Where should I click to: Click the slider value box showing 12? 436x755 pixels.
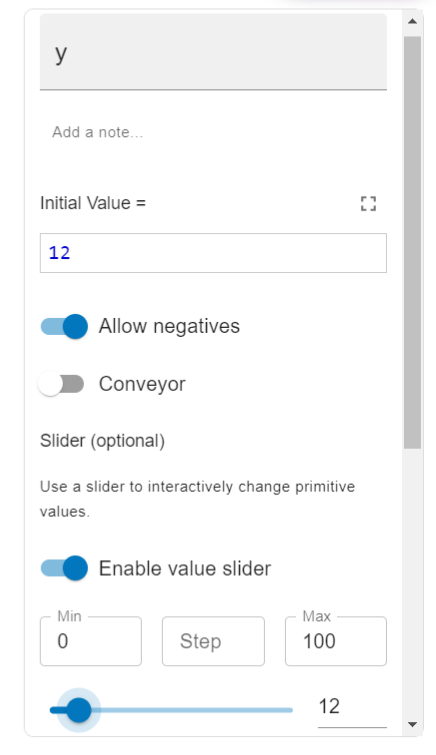[352, 707]
